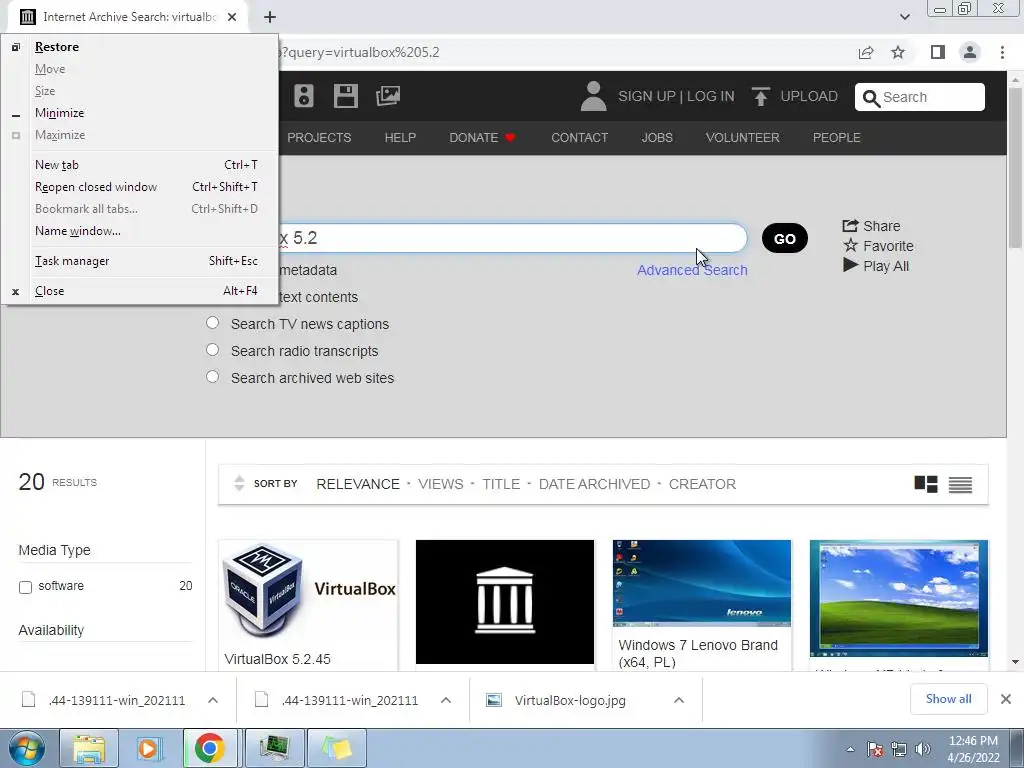
Task: Switch to list view icon
Action: click(x=960, y=485)
